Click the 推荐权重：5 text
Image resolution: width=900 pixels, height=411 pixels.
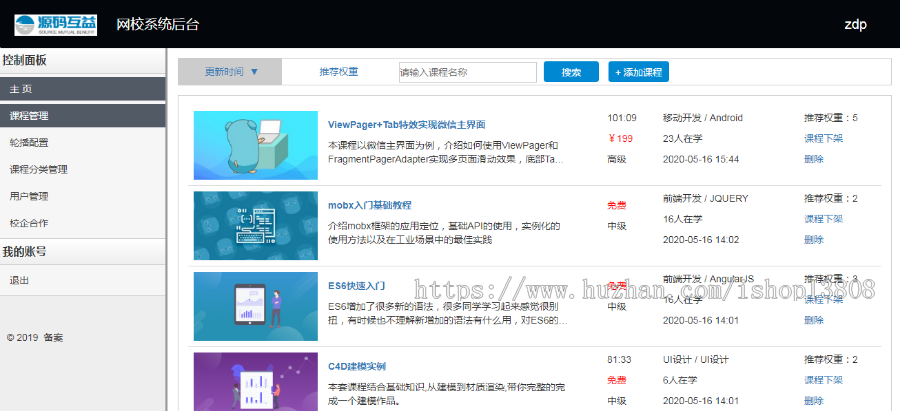pos(831,118)
